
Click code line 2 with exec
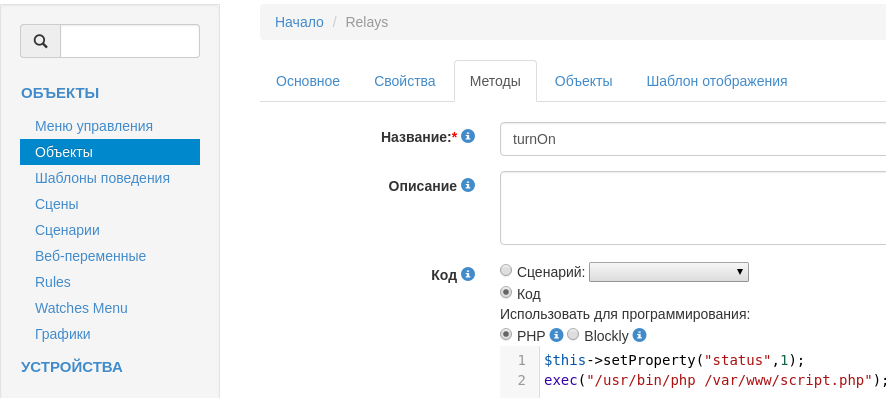tap(715, 380)
